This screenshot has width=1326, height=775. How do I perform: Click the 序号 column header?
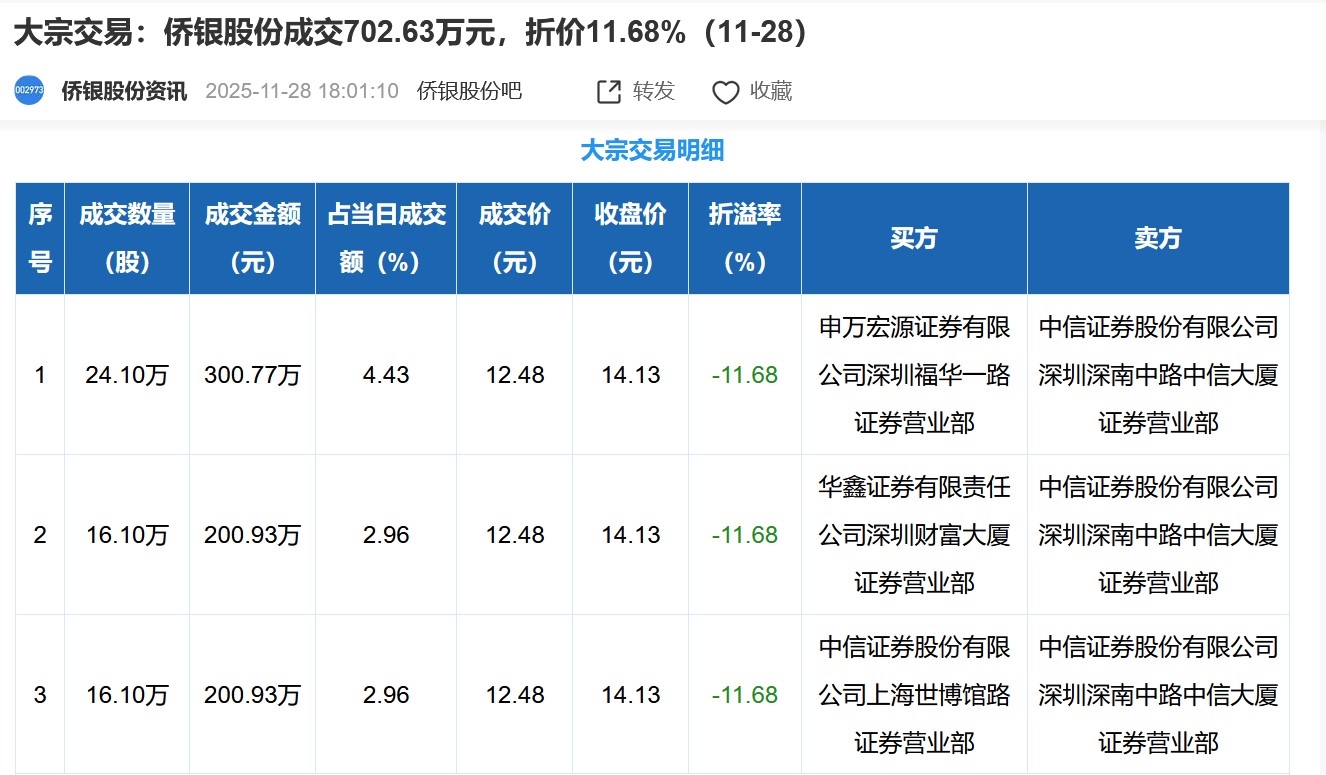point(40,238)
